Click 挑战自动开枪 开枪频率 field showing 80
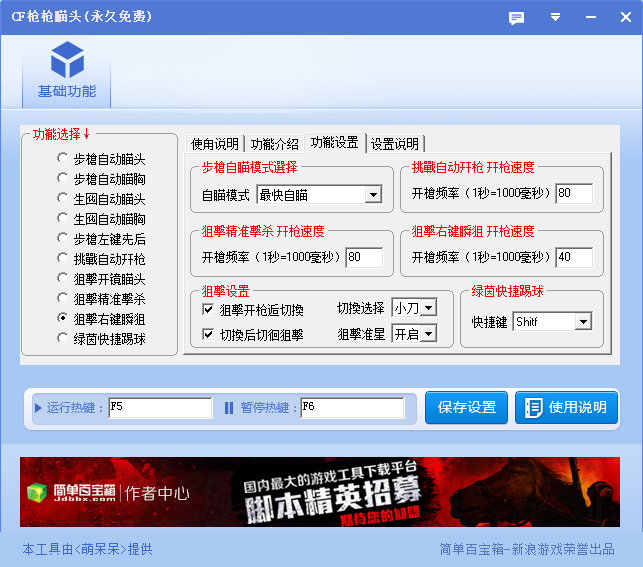643x567 pixels. 574,193
